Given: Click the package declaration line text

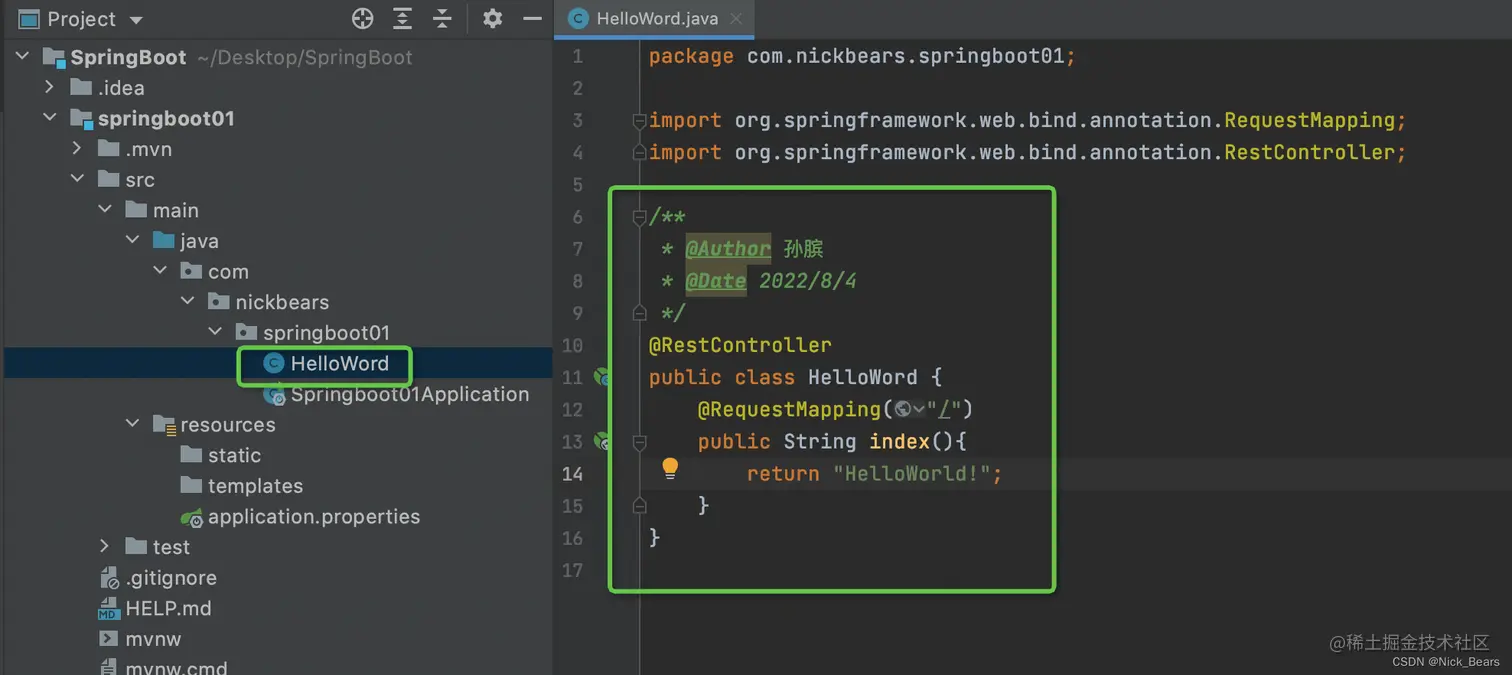Looking at the screenshot, I should coord(862,57).
